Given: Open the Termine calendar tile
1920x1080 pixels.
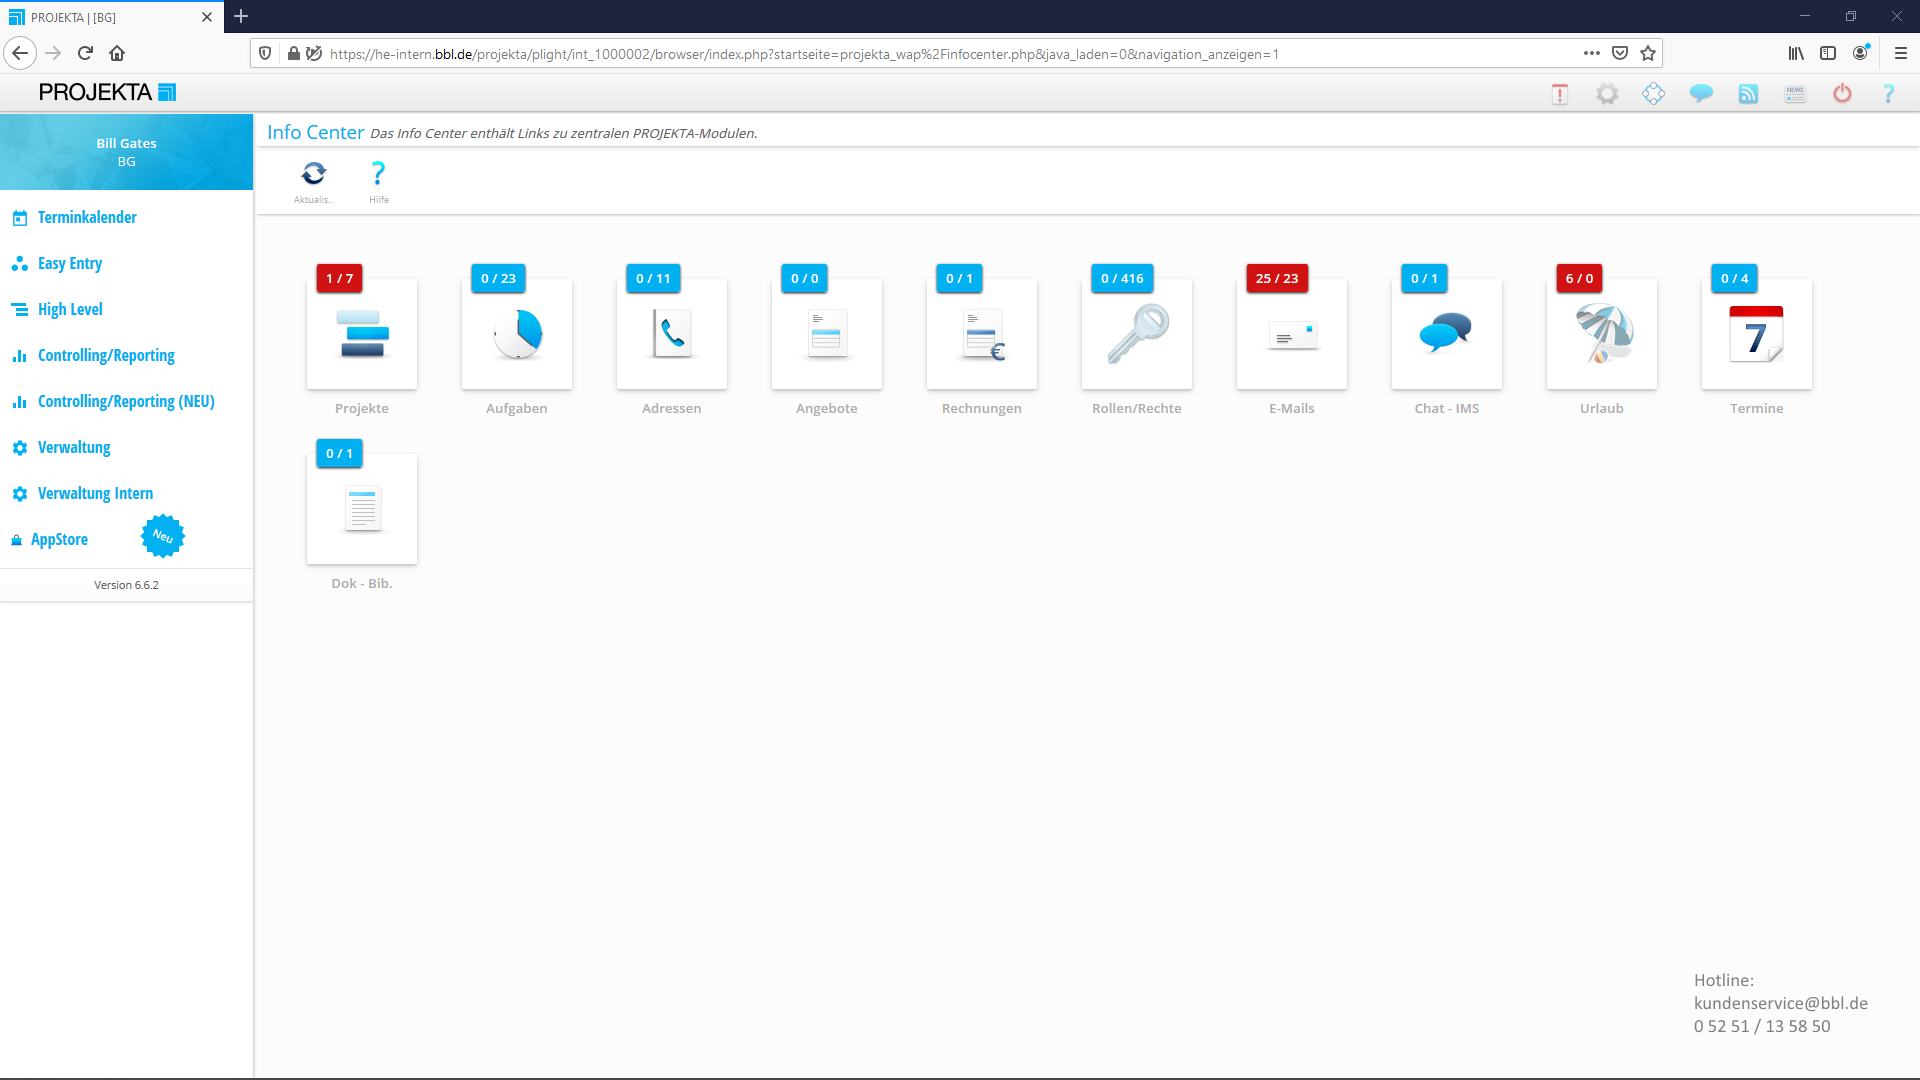Looking at the screenshot, I should coord(1757,334).
